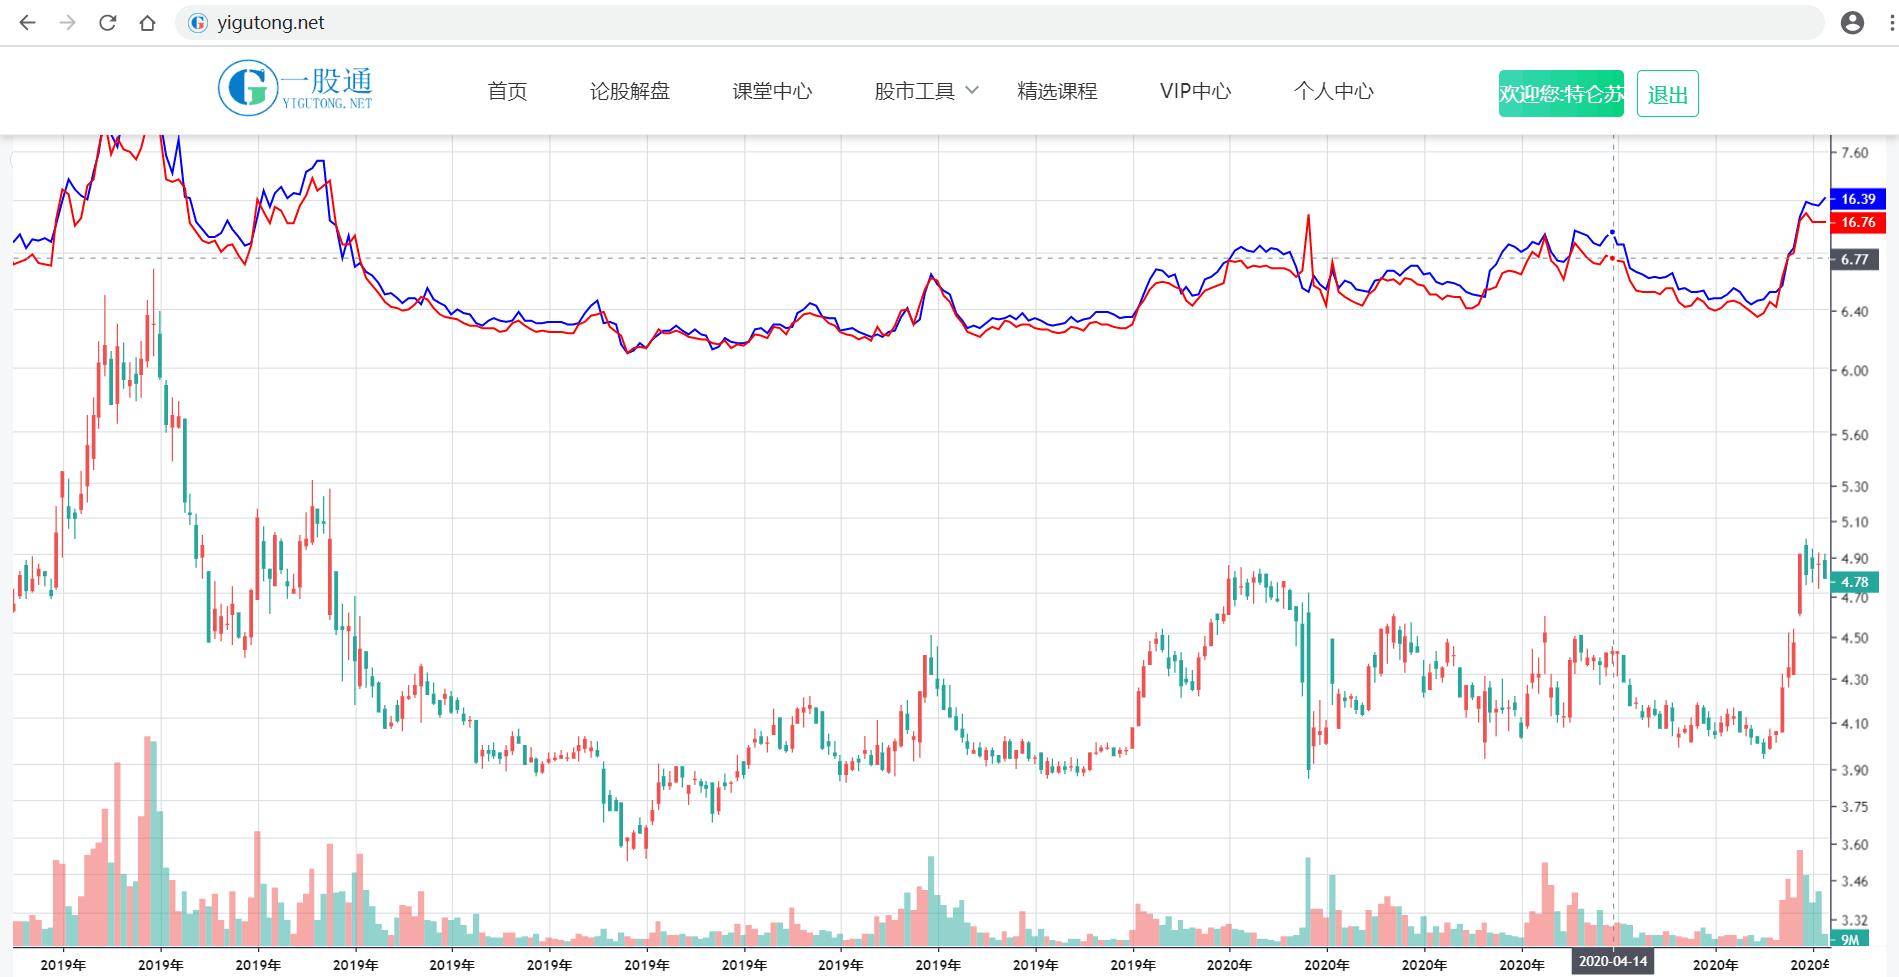Click the 欢迎您:特仑苏 welcome link
Viewport: 1899px width, 977px height.
(1560, 92)
